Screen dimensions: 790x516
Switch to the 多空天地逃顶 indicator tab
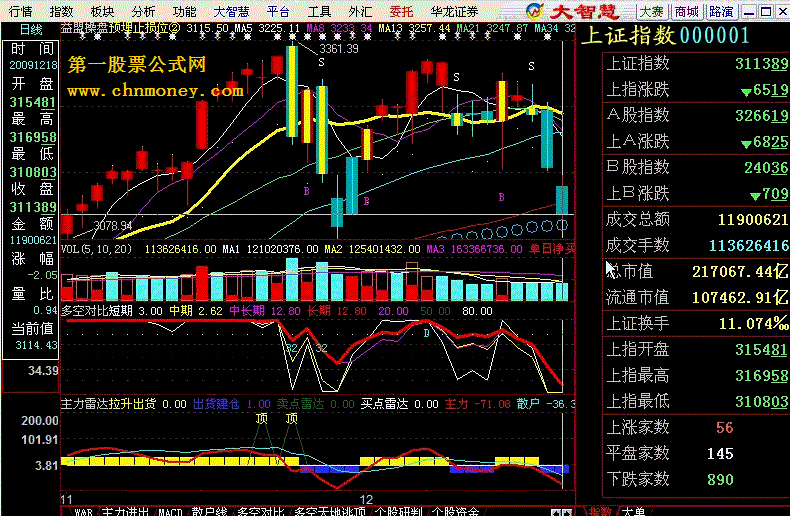pyautogui.click(x=330, y=511)
